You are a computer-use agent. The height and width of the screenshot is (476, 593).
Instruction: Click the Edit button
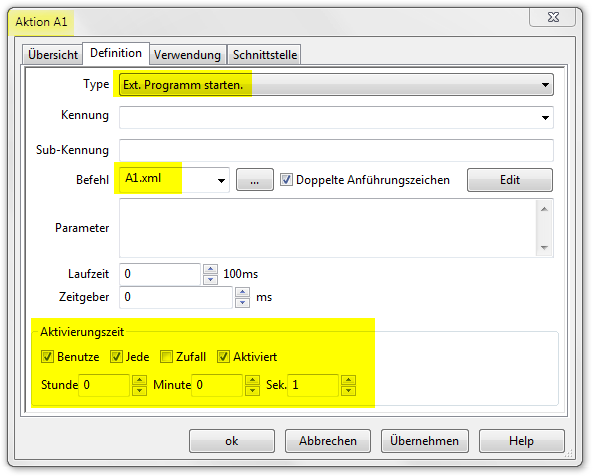(510, 180)
